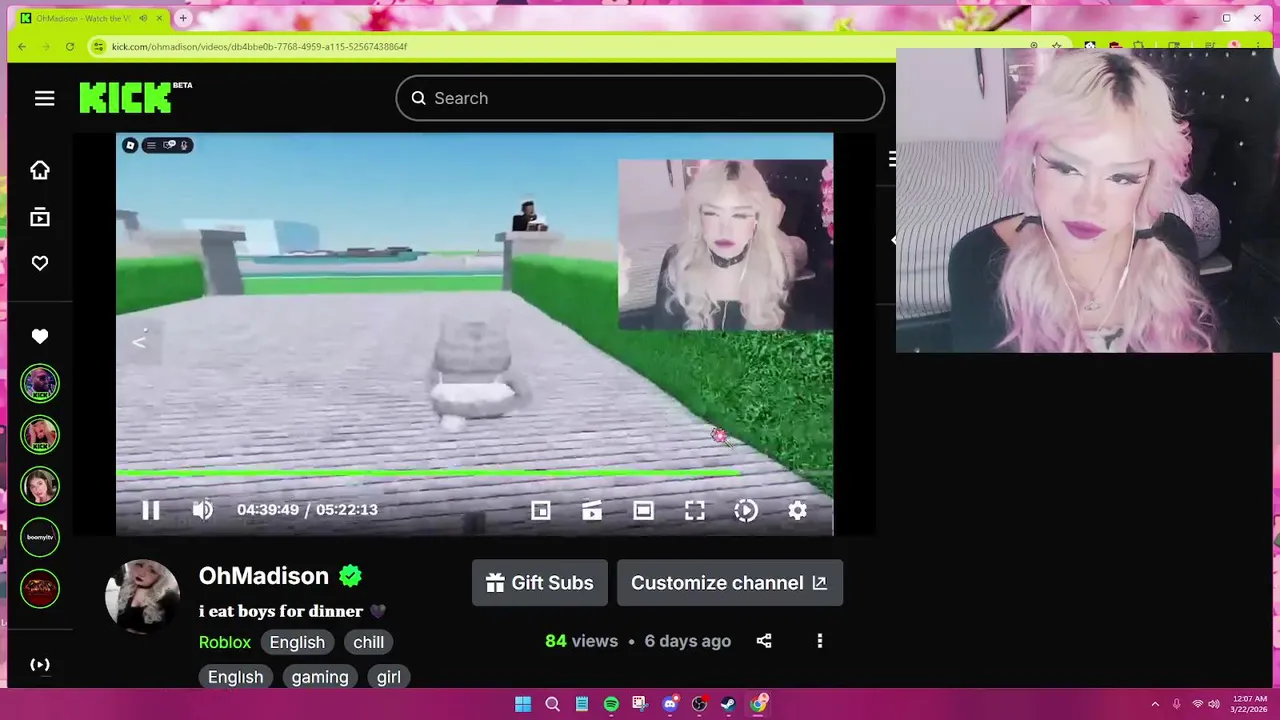Click the Gift Subs button
Viewport: 1280px width, 720px height.
pyautogui.click(x=540, y=583)
